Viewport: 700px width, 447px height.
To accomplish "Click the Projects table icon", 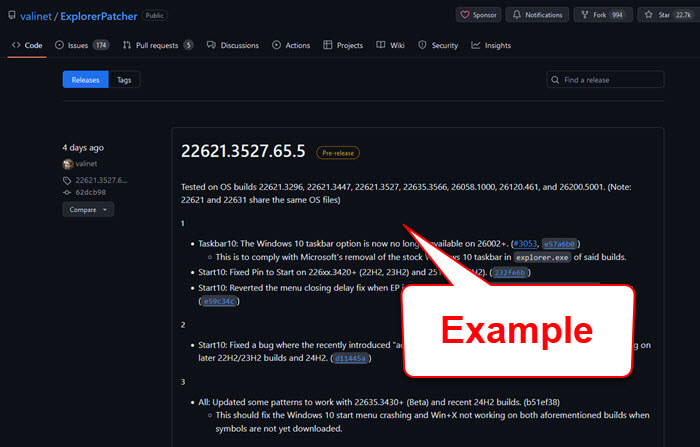I will coord(328,45).
